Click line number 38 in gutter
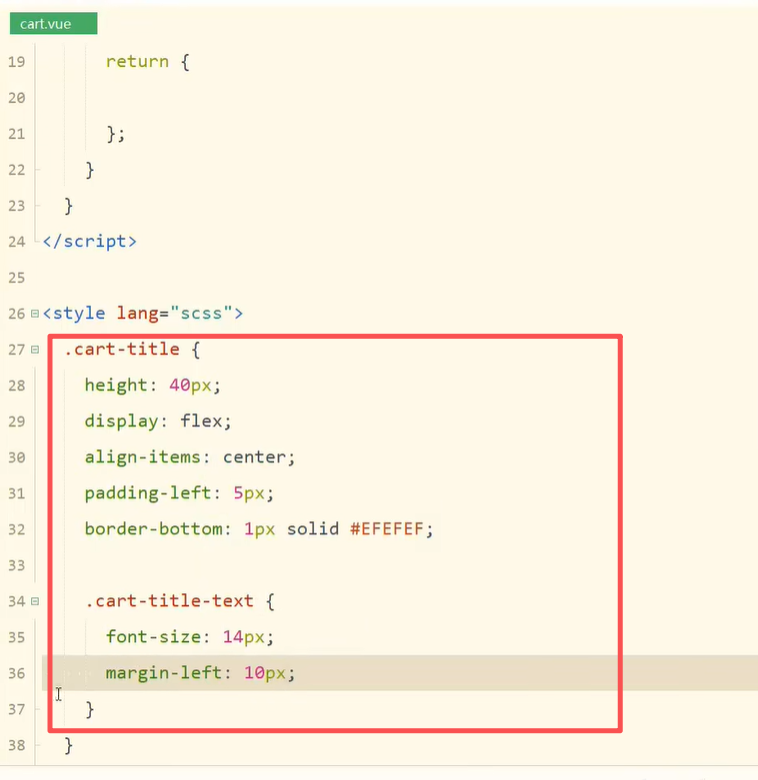This screenshot has height=780, width=758. [x=16, y=745]
